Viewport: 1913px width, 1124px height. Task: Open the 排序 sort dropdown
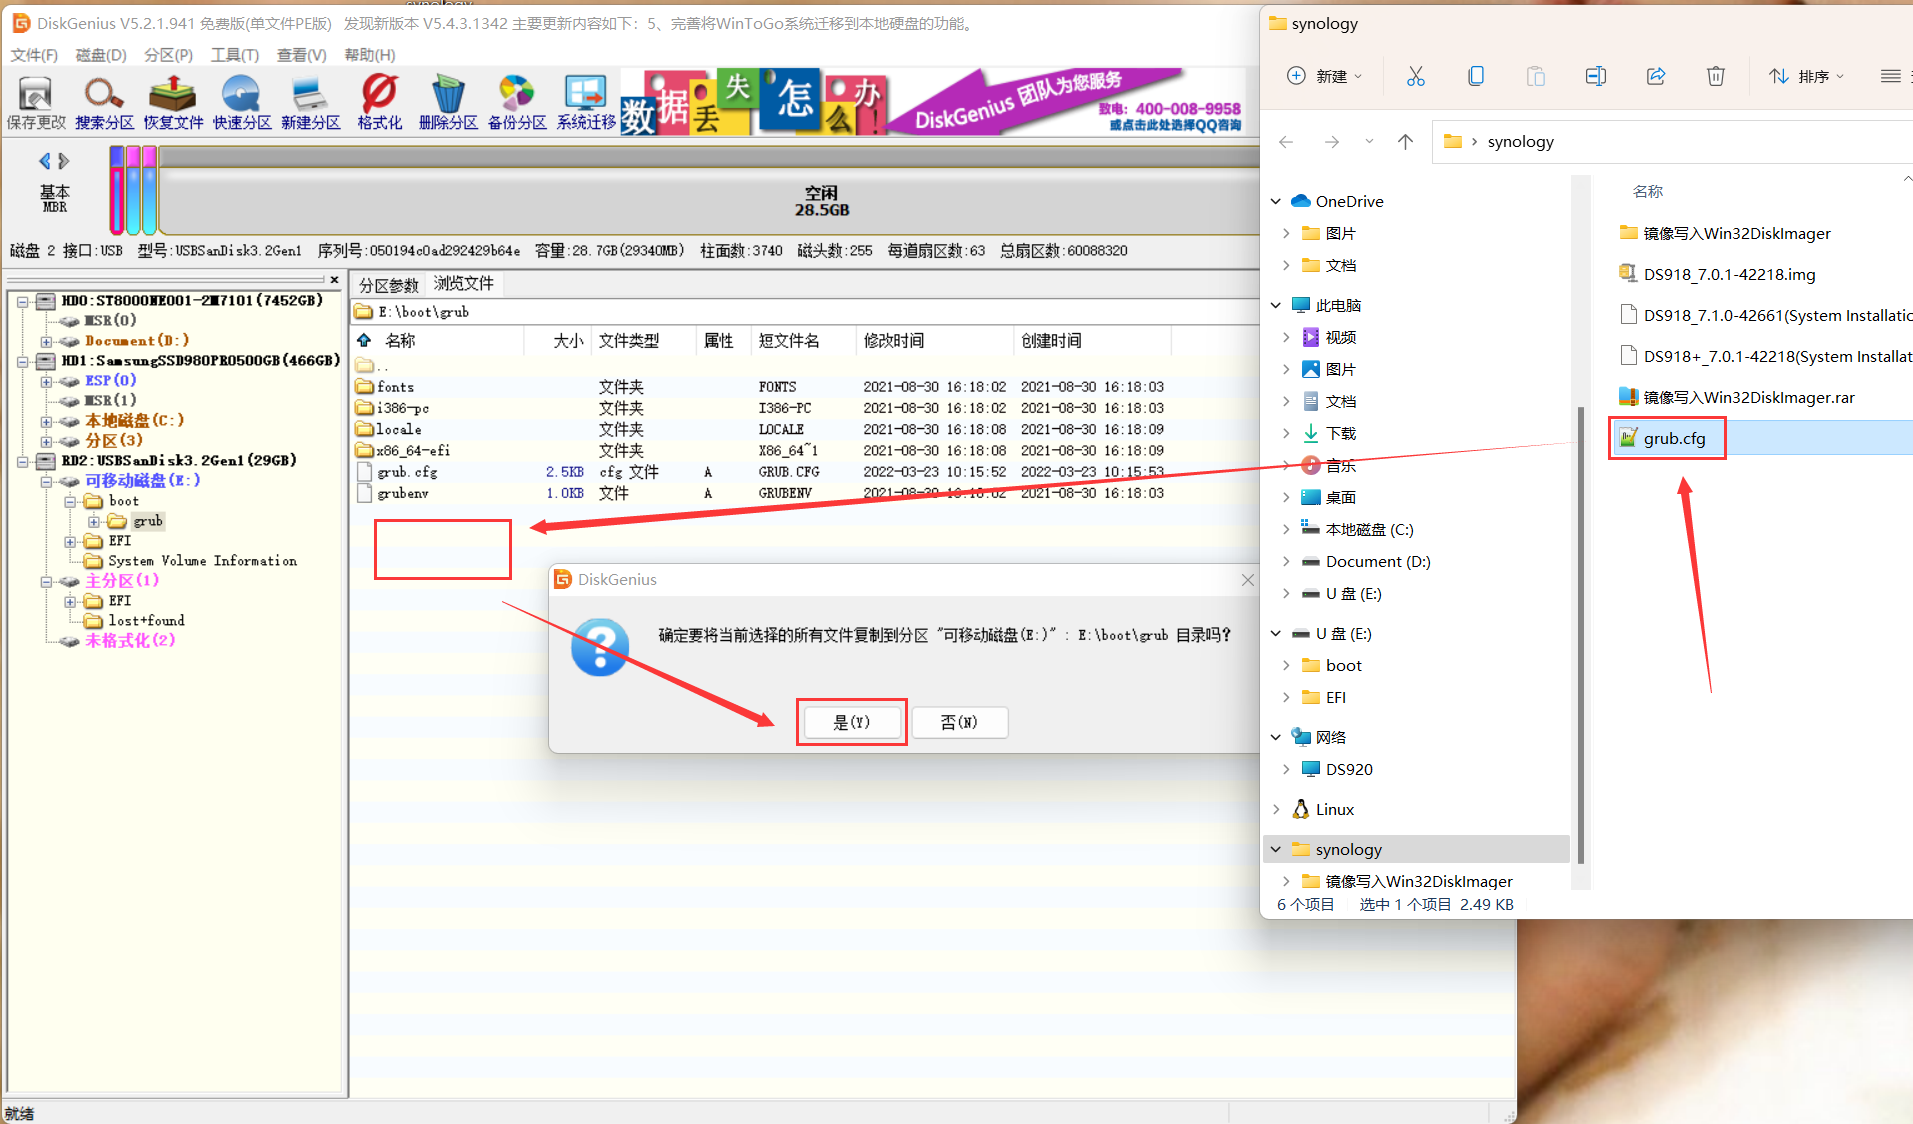click(1807, 76)
